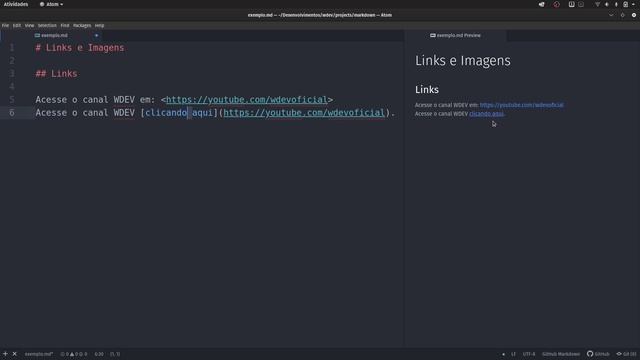Screen dimensions: 640x360
Task: Change the UTF-8 file encoding
Action: click(529, 354)
